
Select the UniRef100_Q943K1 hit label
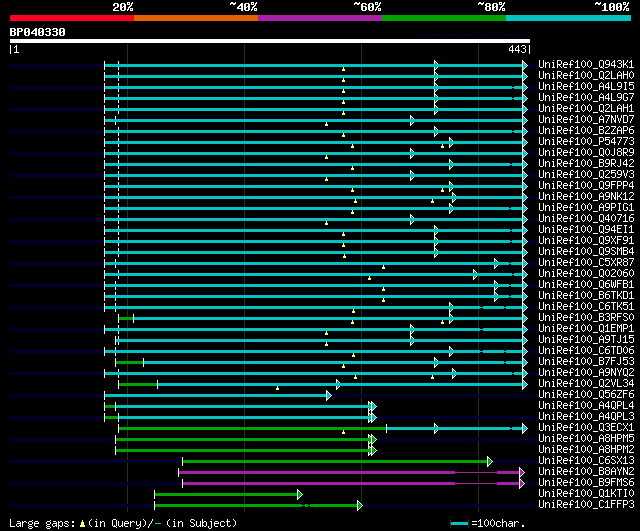point(586,64)
